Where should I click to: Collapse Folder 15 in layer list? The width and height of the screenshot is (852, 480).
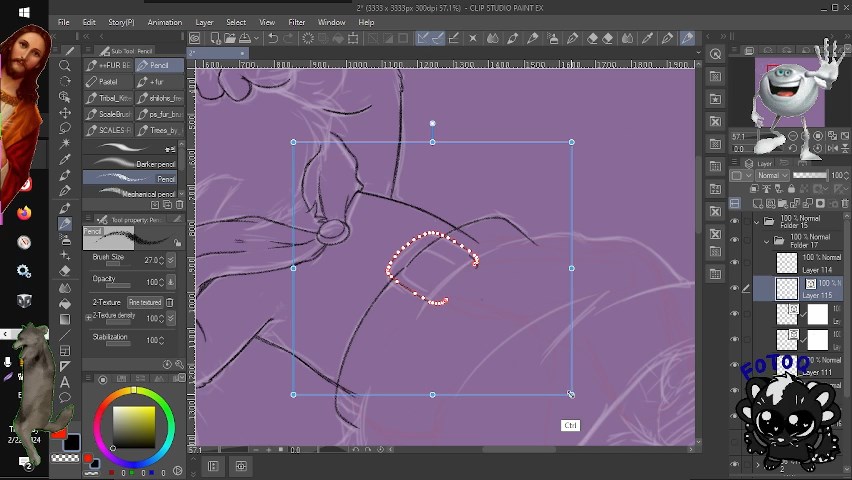pyautogui.click(x=757, y=221)
